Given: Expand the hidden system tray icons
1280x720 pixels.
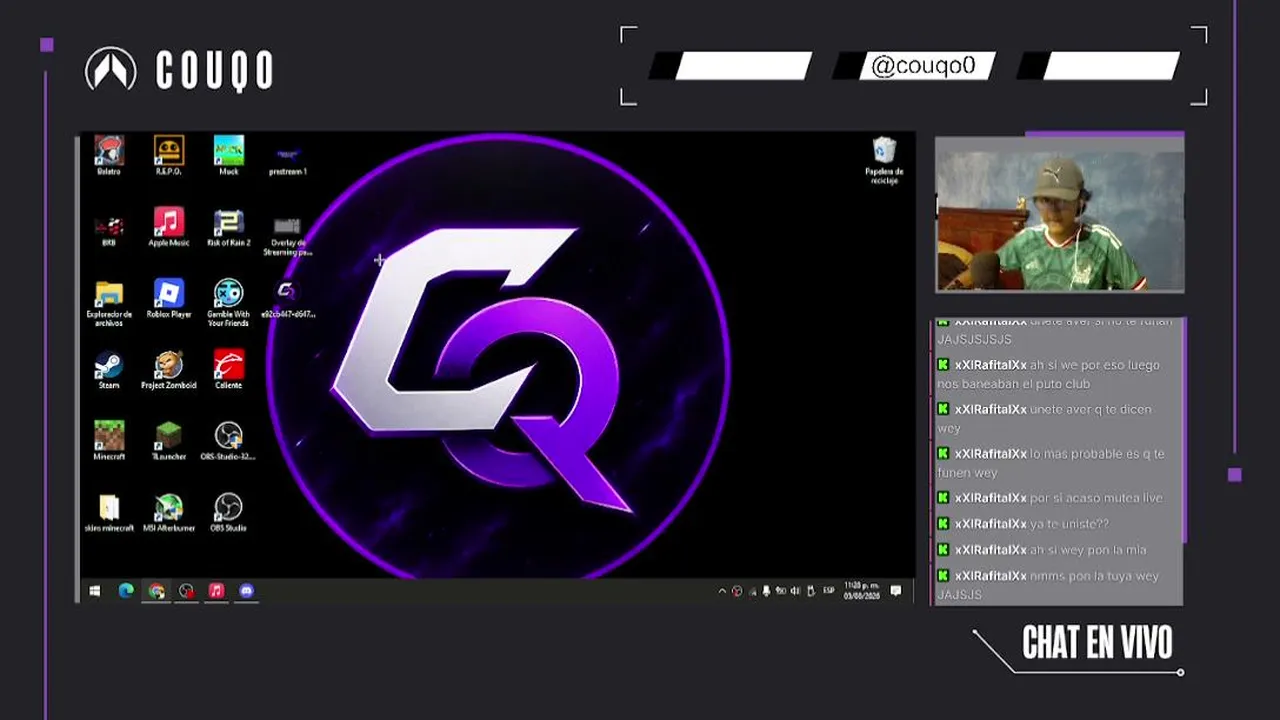Looking at the screenshot, I should [722, 591].
